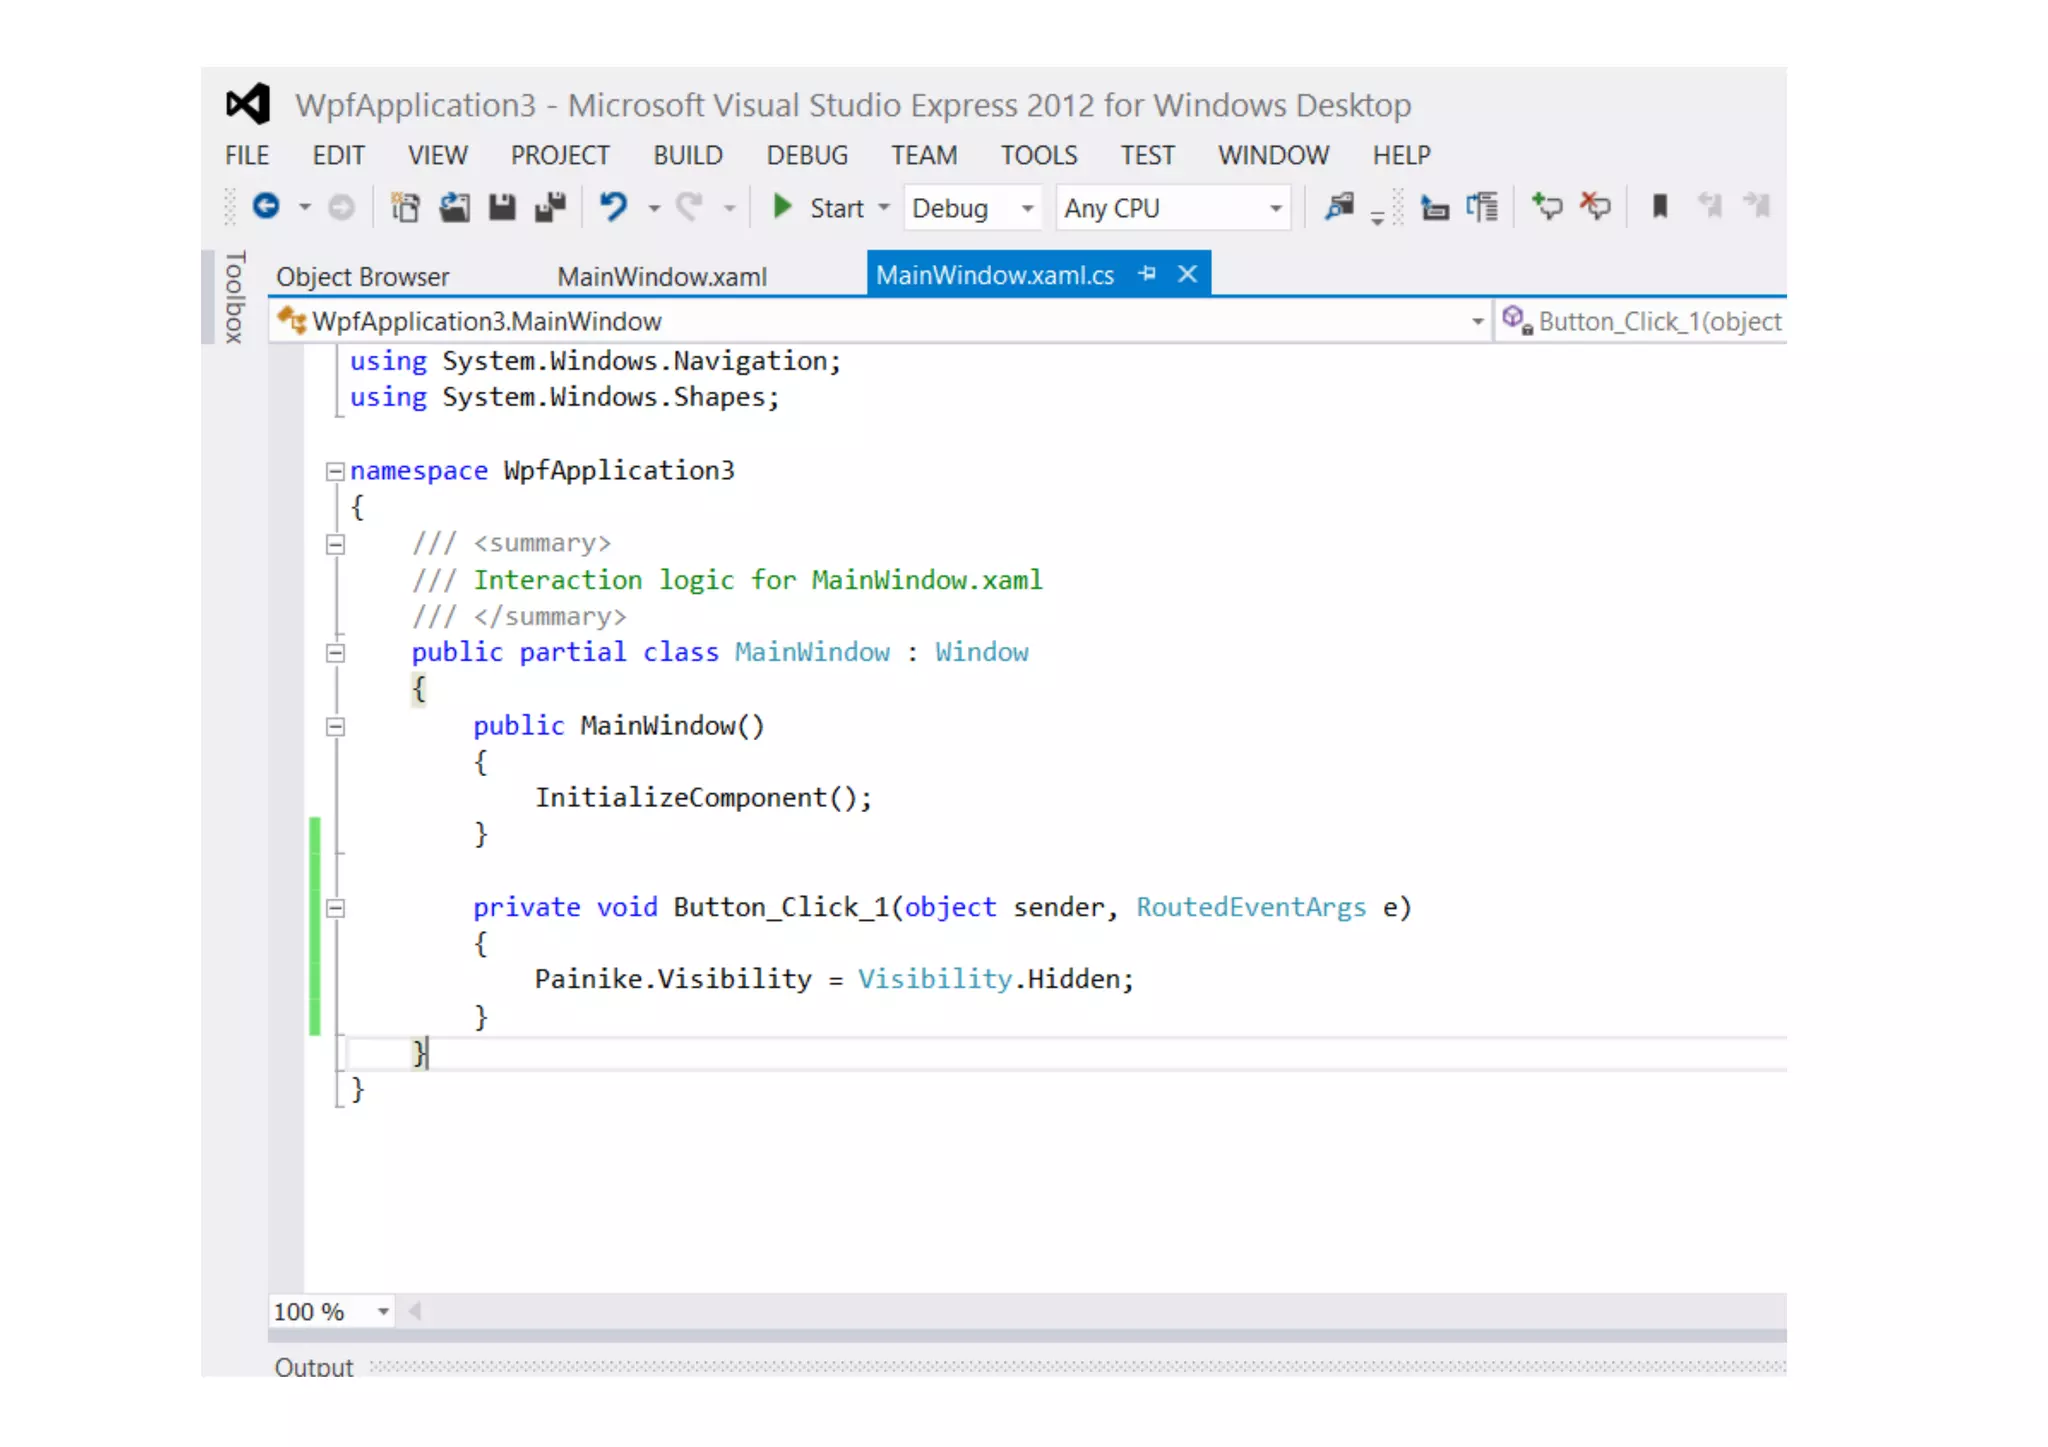This screenshot has height=1447, width=2048.
Task: Click the greyed Navigate Forward button
Action: pyautogui.click(x=341, y=207)
